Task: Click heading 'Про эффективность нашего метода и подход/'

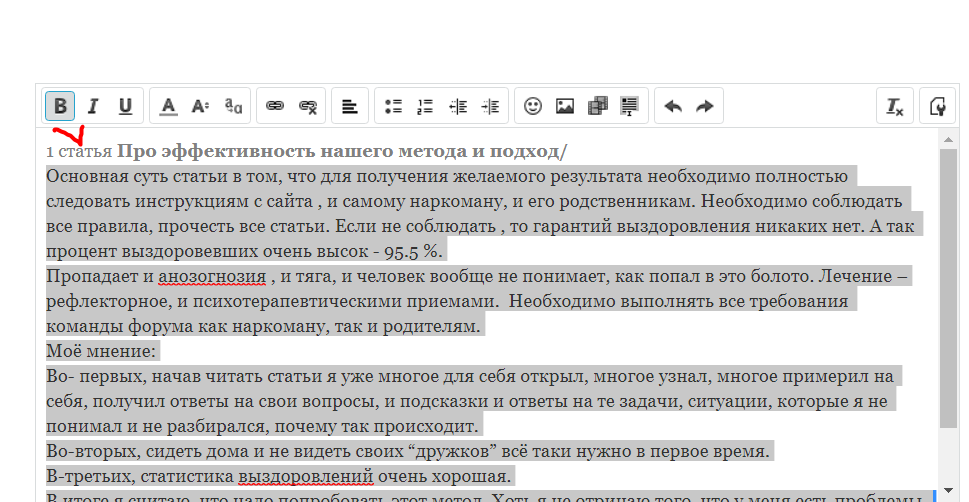Action: pos(342,151)
